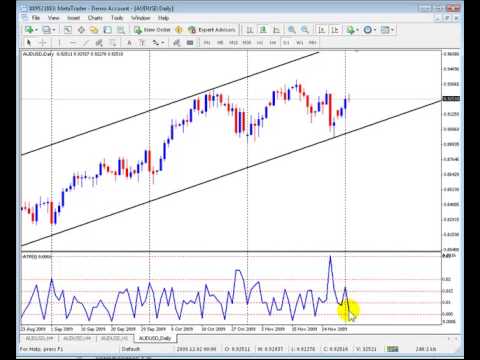Select the vertical line tool
Viewport: 480px width, 360px height.
click(59, 43)
